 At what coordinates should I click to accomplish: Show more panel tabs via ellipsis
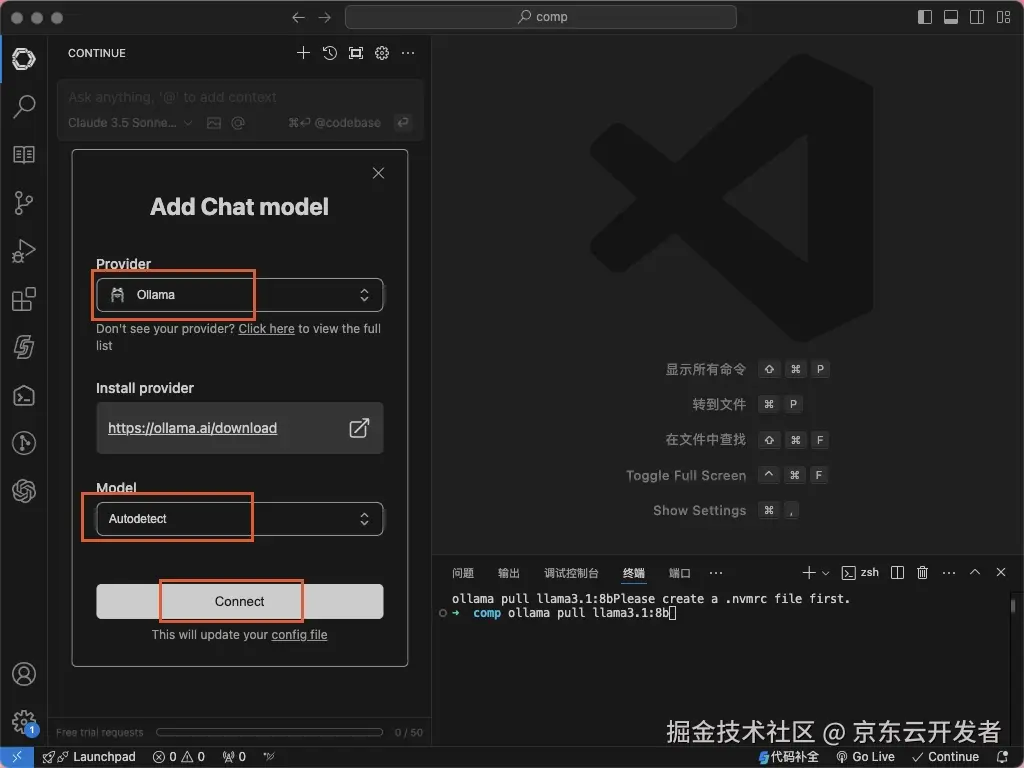pyautogui.click(x=716, y=573)
